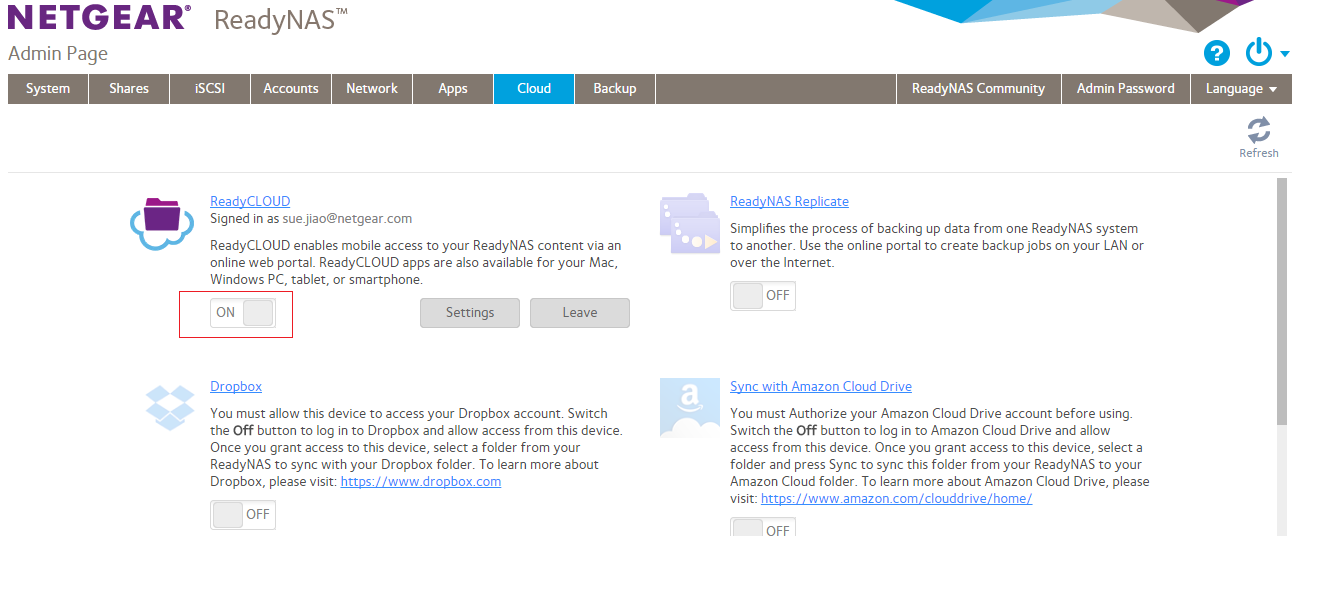Viewport: 1344px width, 592px height.
Task: Click Admin Password in the navigation bar
Action: 1125,89
